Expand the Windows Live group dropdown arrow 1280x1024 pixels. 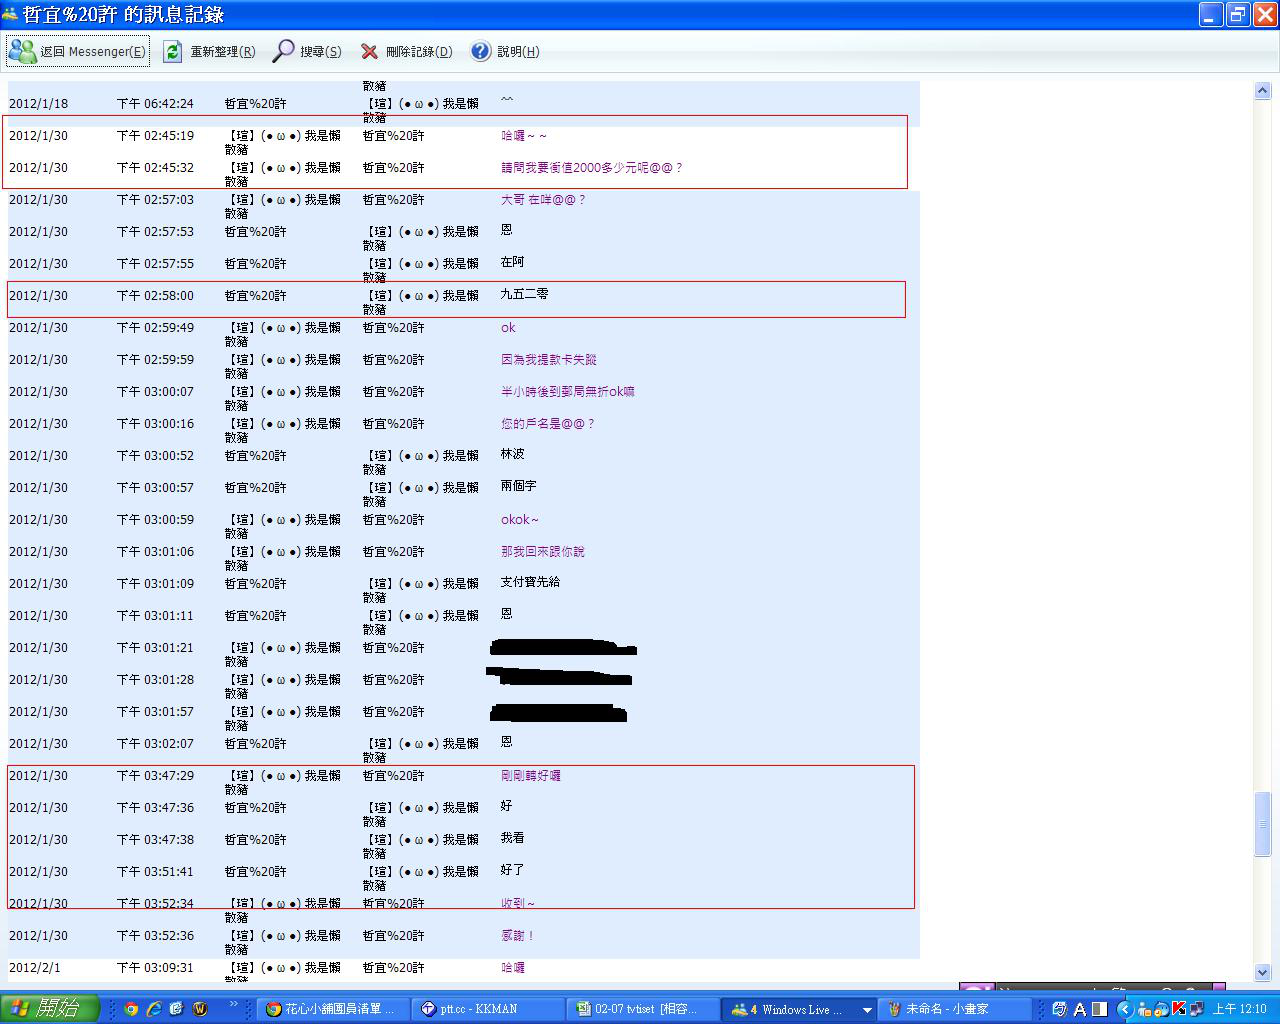click(x=867, y=1010)
